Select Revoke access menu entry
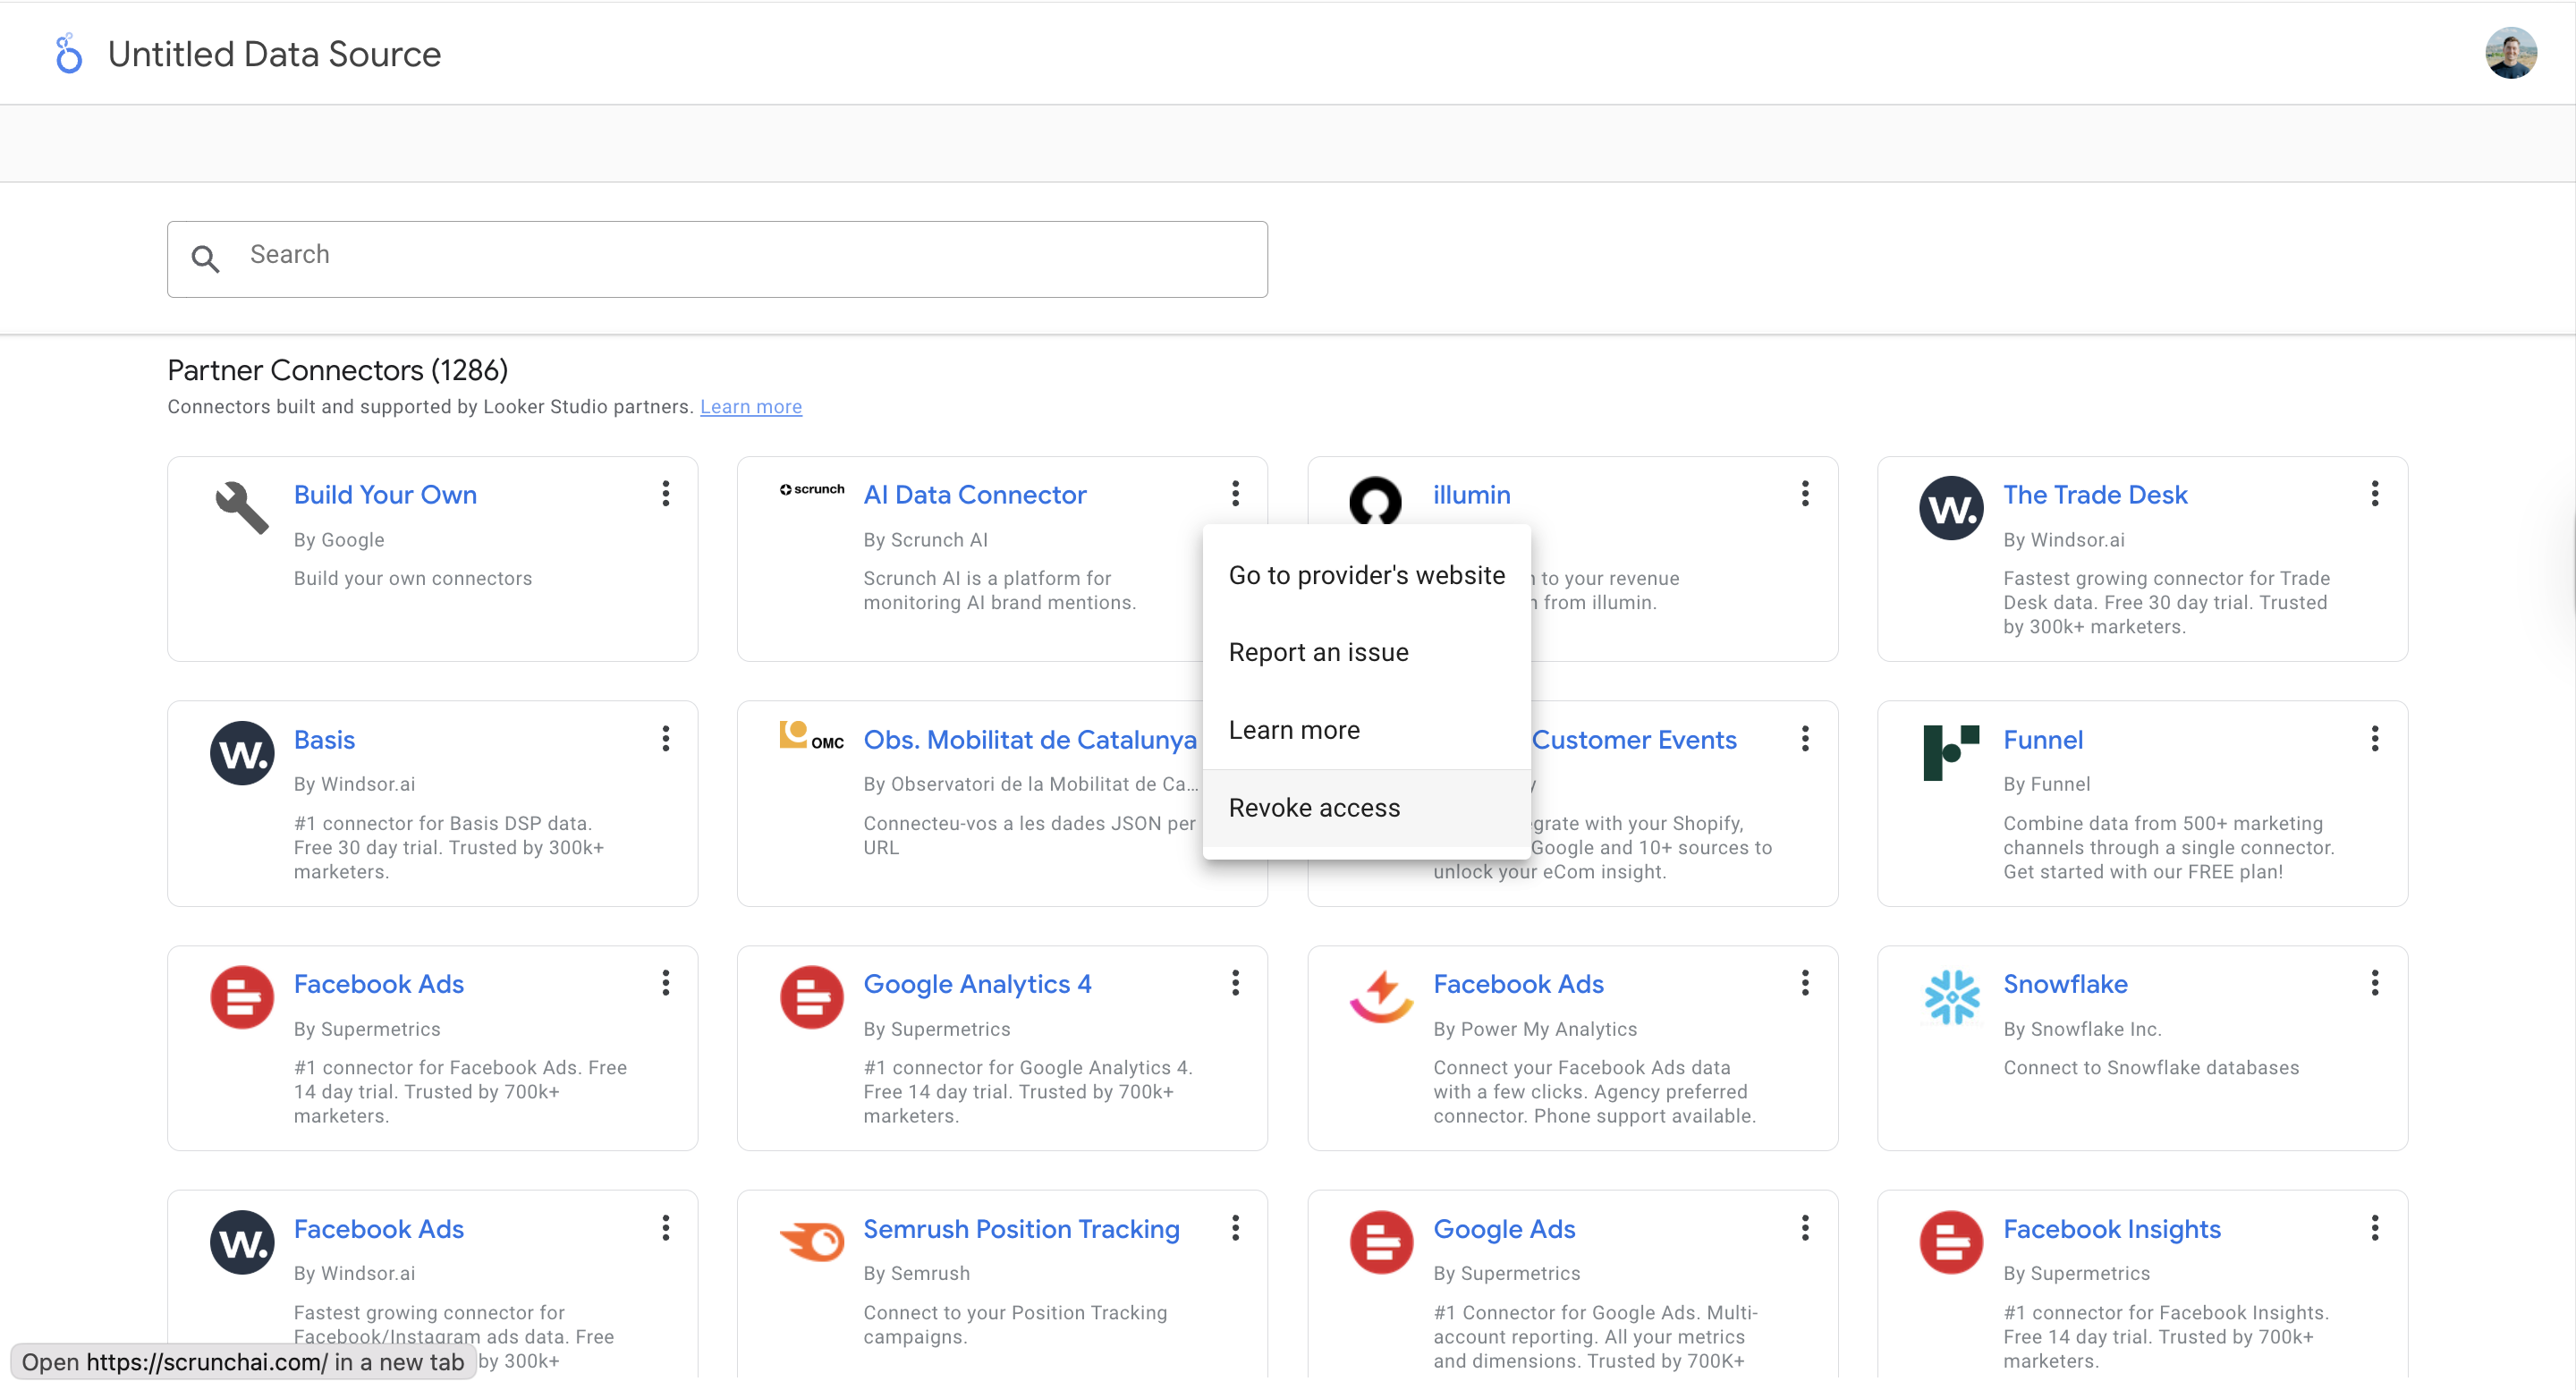The width and height of the screenshot is (2576, 1390). (x=1314, y=807)
